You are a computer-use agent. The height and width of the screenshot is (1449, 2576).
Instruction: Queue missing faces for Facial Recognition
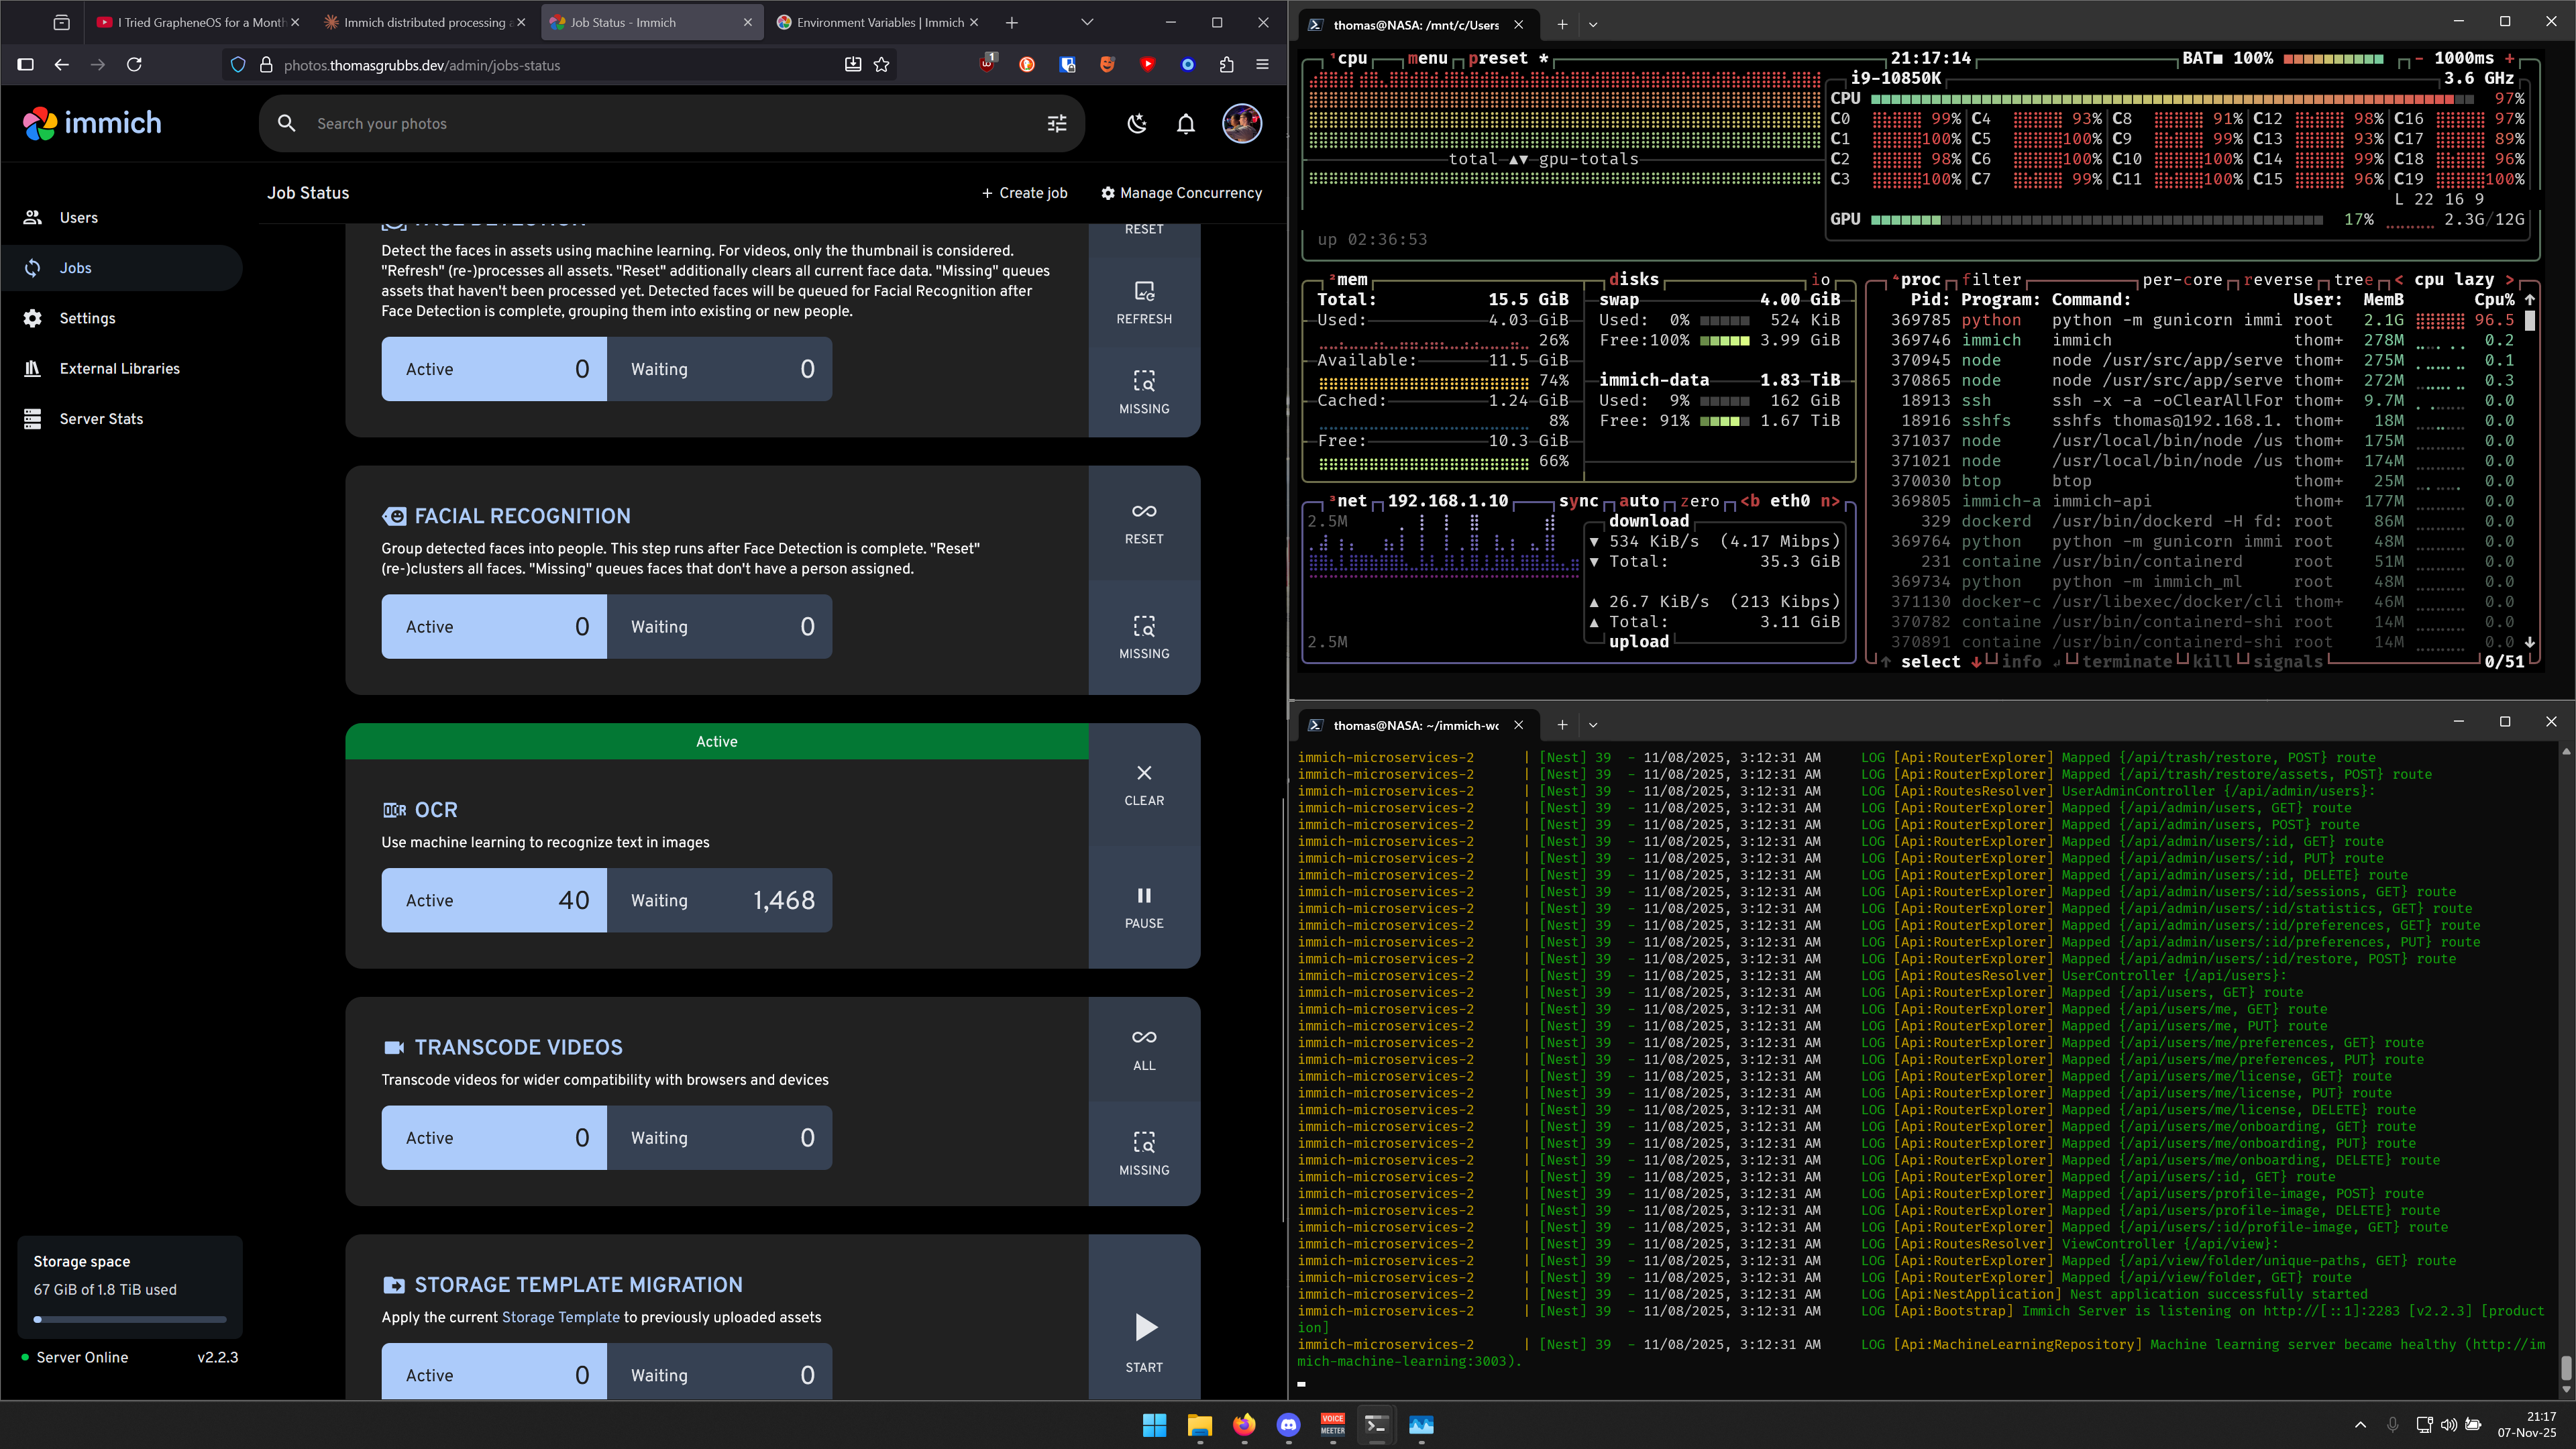pyautogui.click(x=1144, y=637)
